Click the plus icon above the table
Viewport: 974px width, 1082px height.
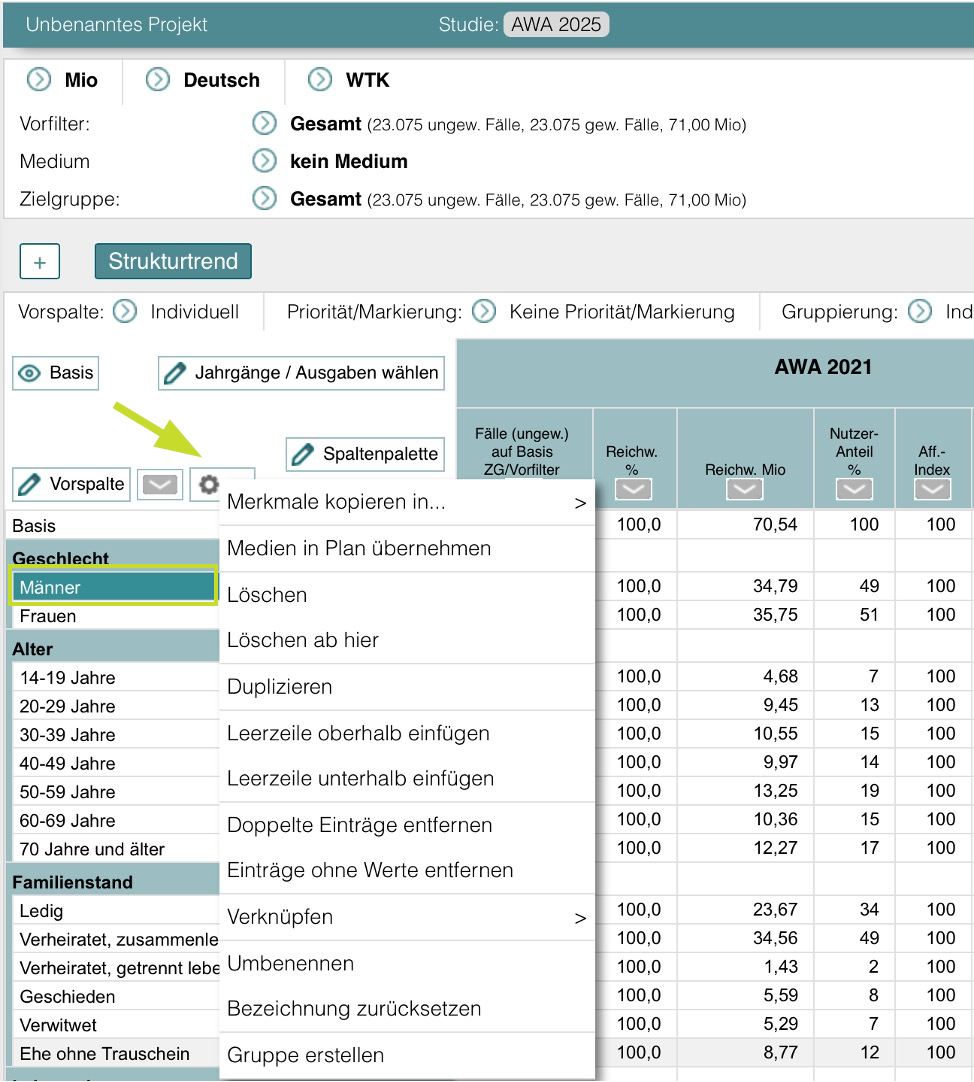click(x=40, y=262)
